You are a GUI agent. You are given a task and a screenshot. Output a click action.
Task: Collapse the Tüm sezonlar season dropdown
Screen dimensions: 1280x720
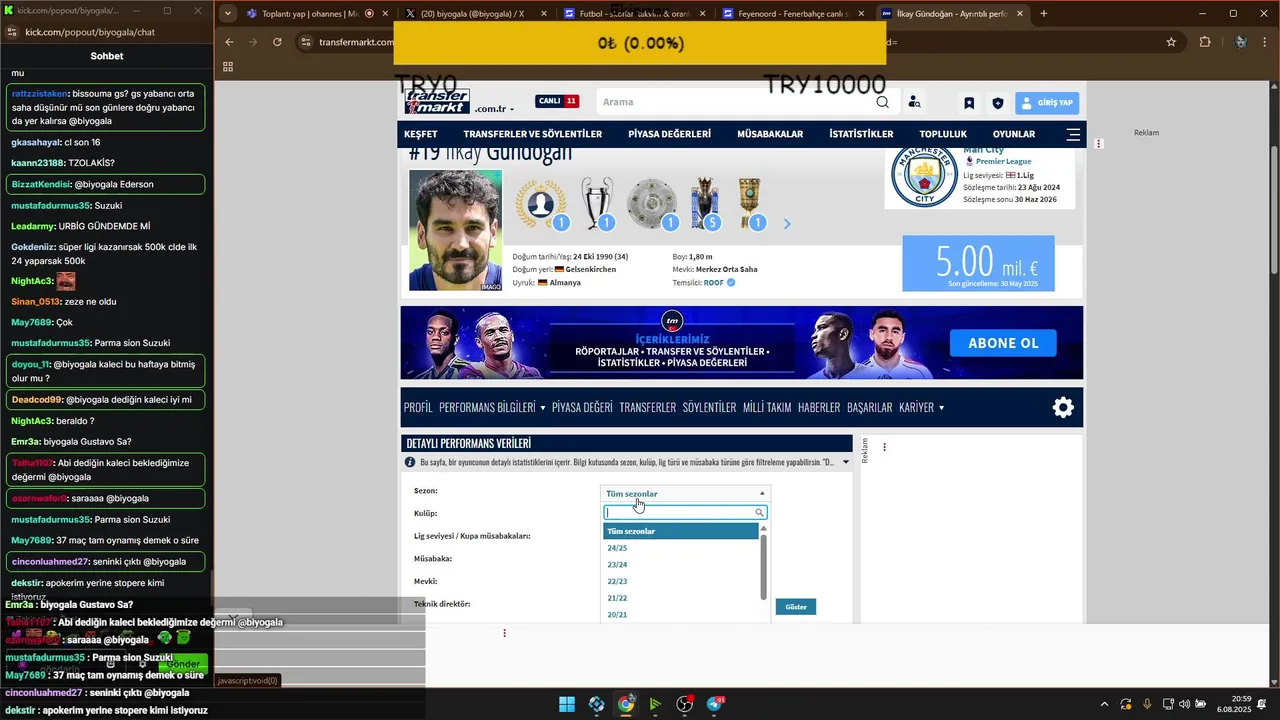point(685,493)
